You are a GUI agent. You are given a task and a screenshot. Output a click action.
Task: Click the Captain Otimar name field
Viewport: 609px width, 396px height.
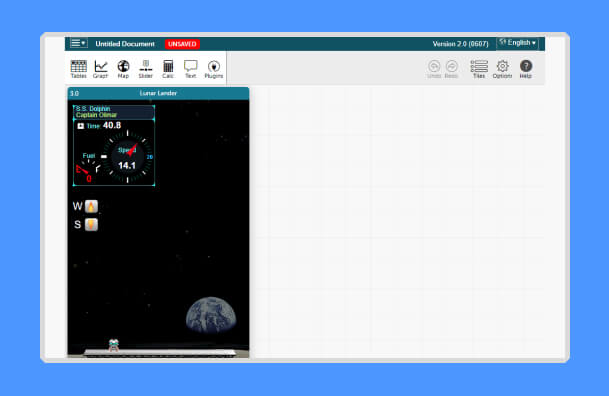click(x=96, y=115)
